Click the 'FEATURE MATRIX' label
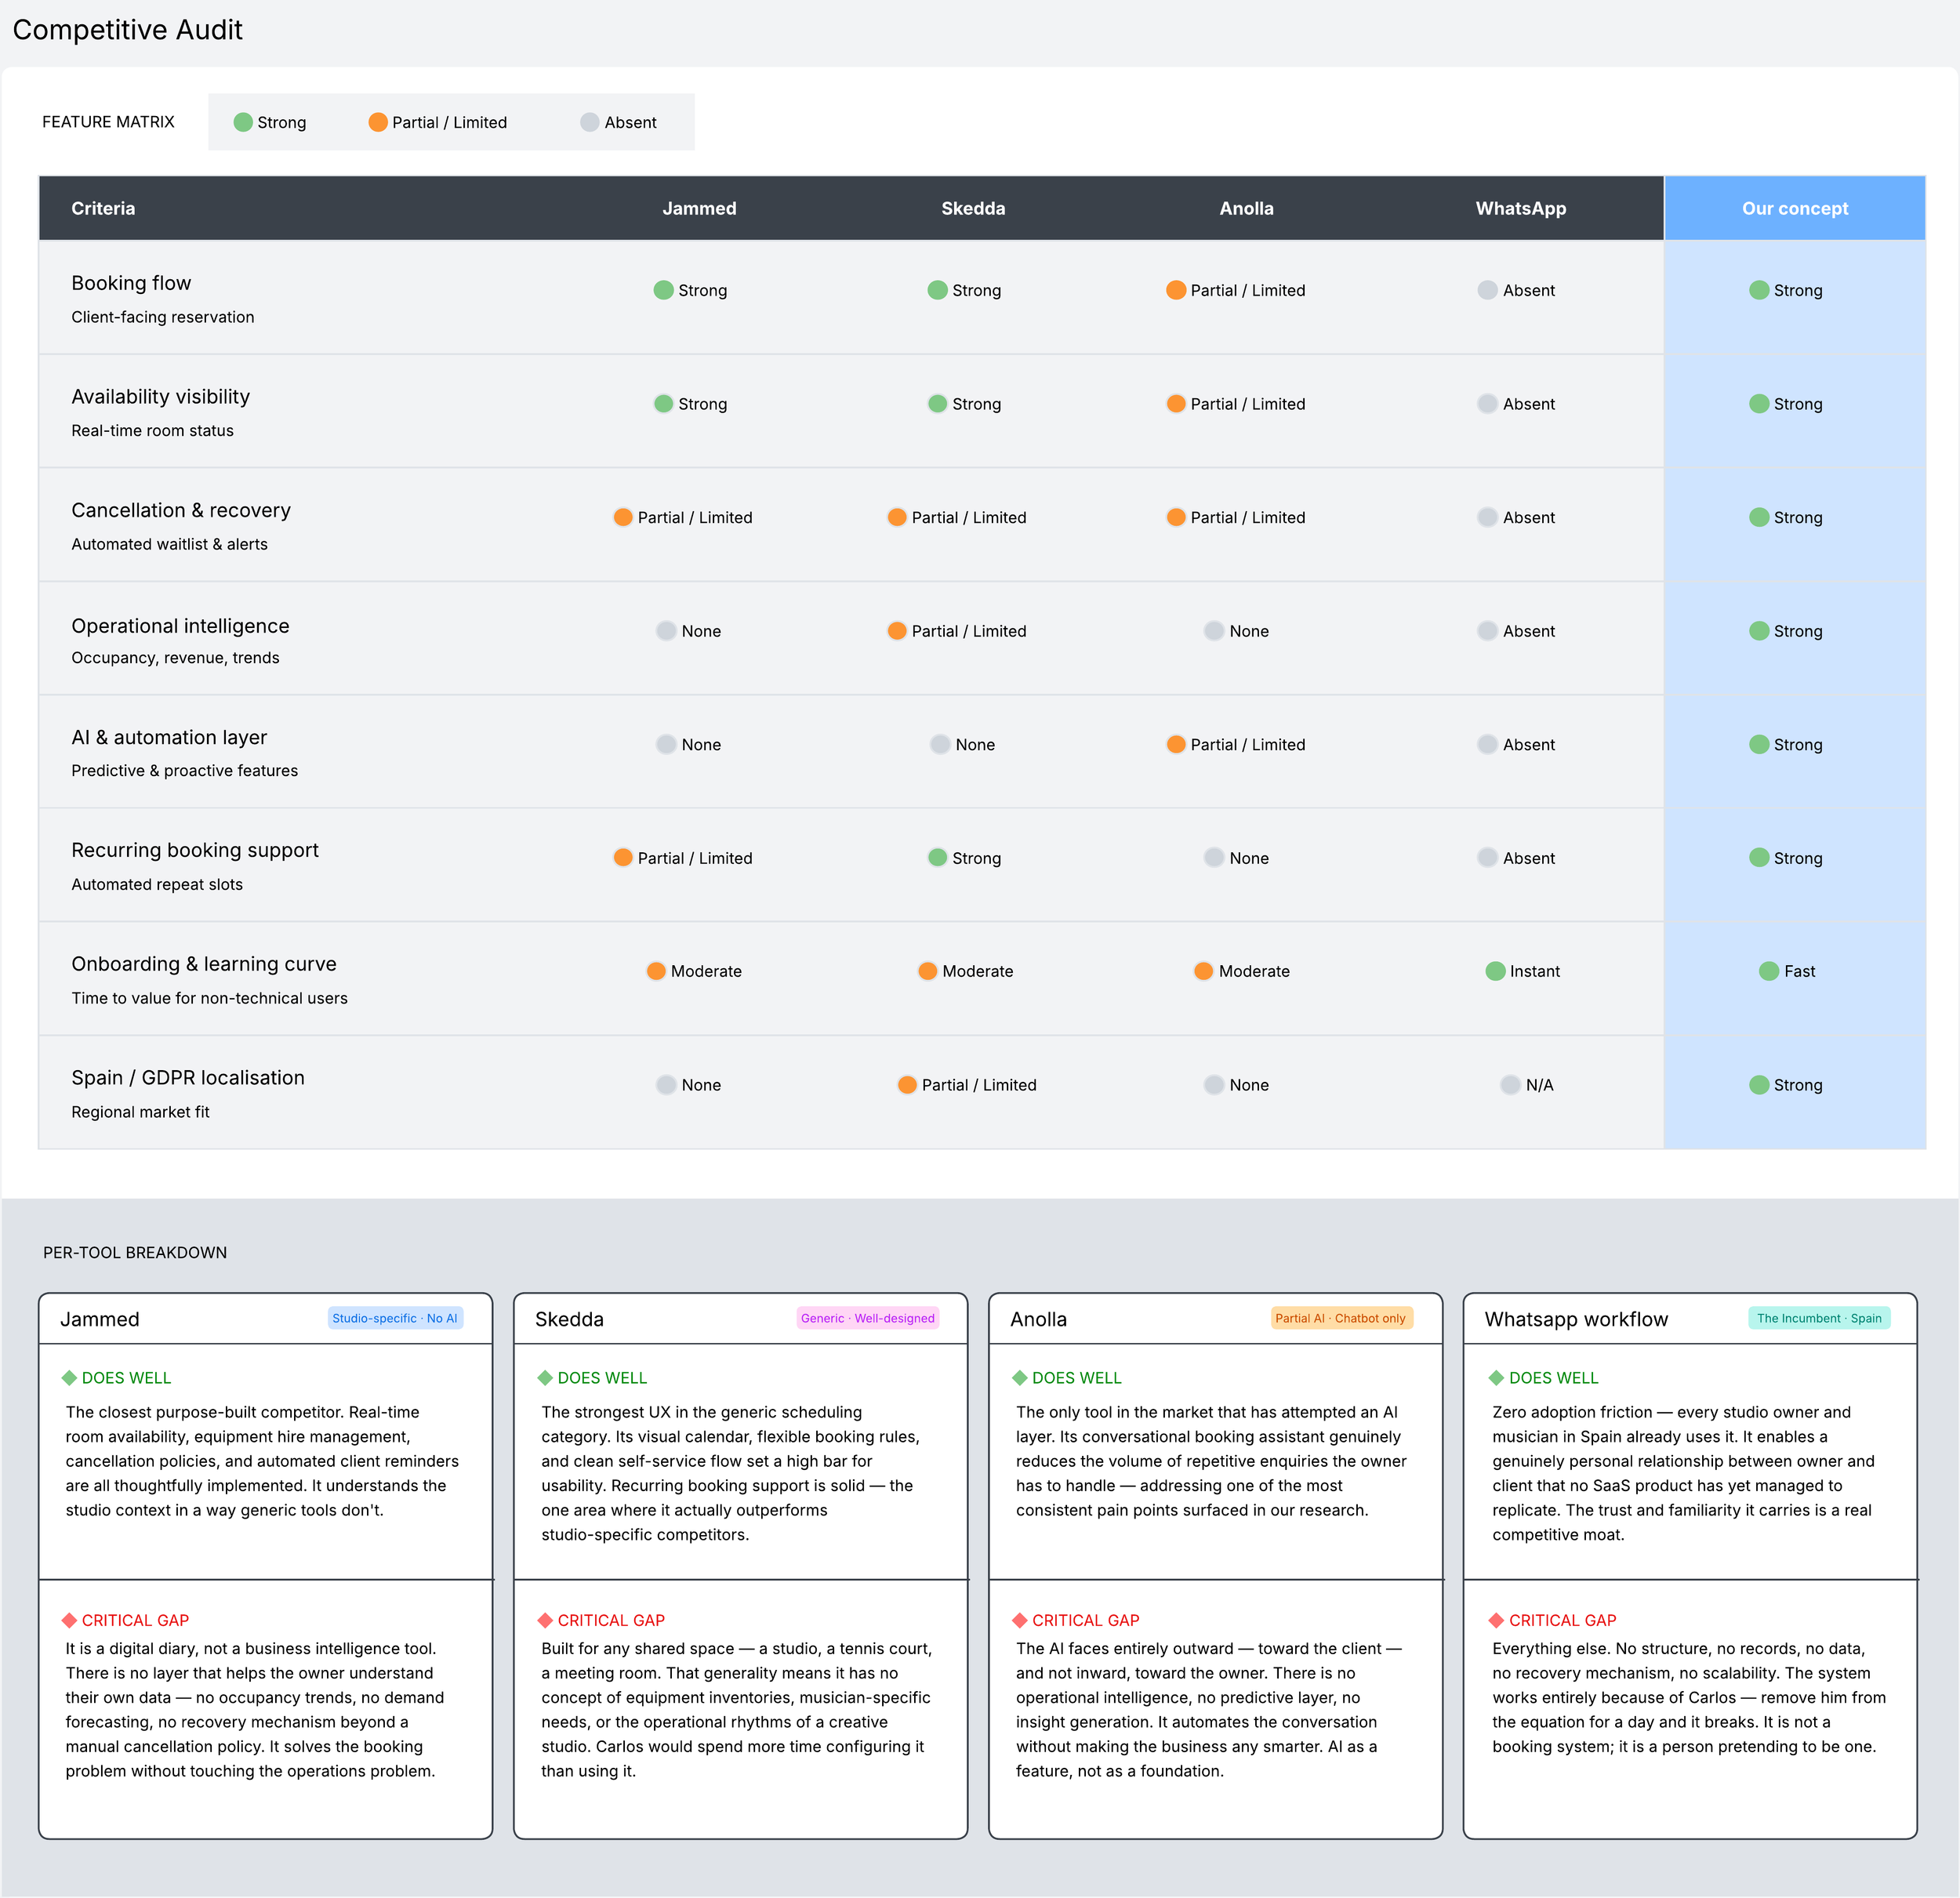Image resolution: width=1960 pixels, height=1898 pixels. [108, 122]
